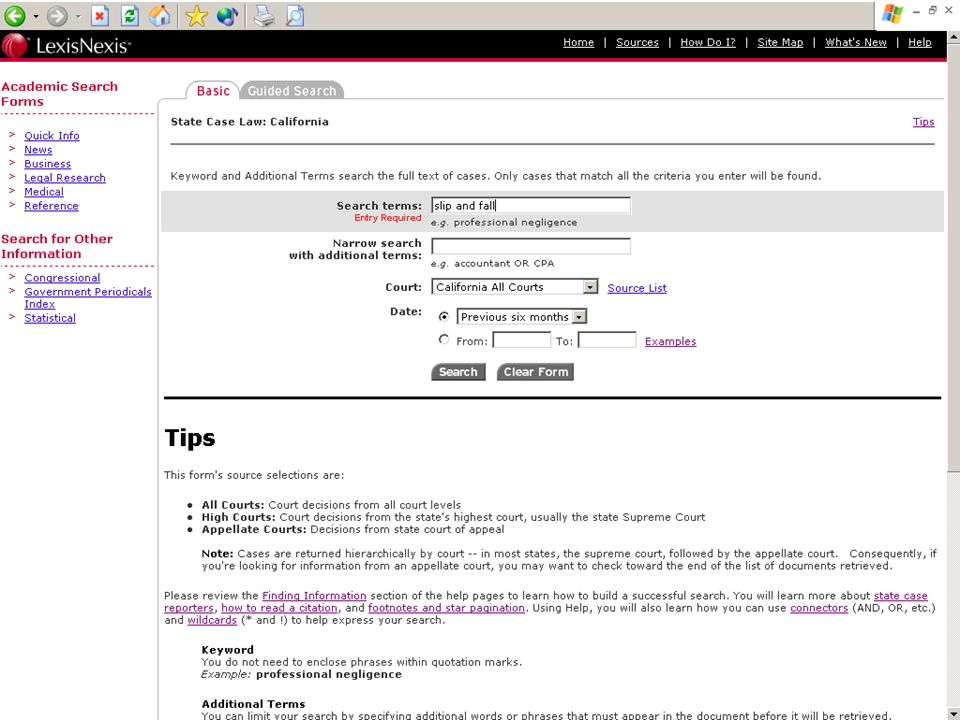Click the Search button
The height and width of the screenshot is (720, 960).
pos(458,372)
